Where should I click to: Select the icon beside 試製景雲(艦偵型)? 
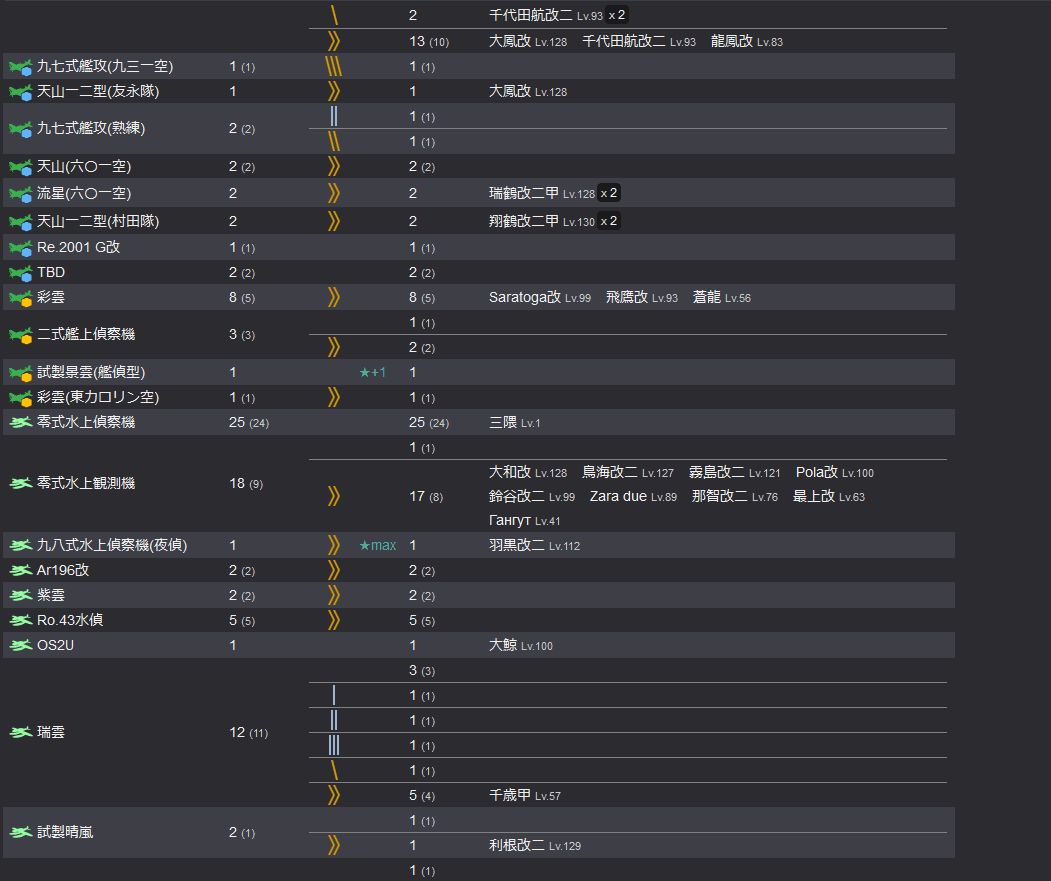click(21, 373)
